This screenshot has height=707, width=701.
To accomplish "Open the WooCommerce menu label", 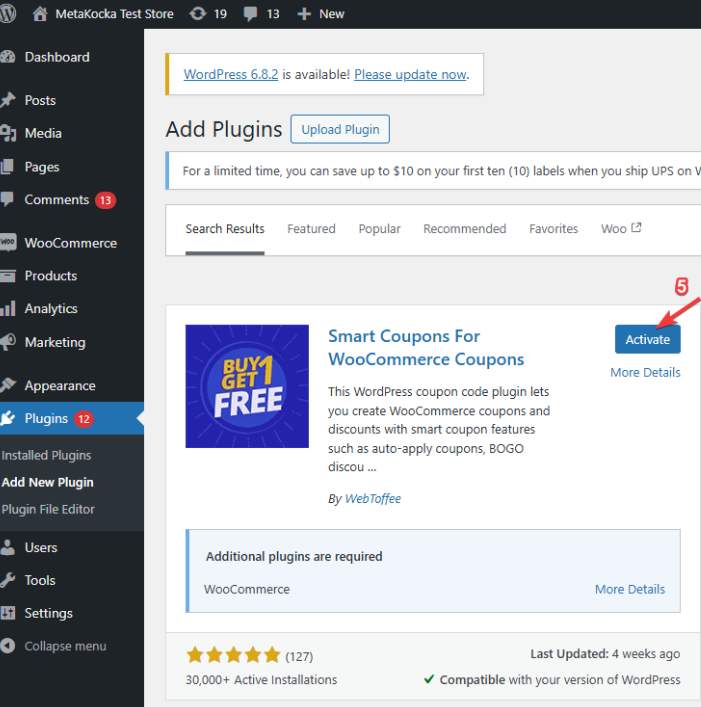I will point(71,243).
